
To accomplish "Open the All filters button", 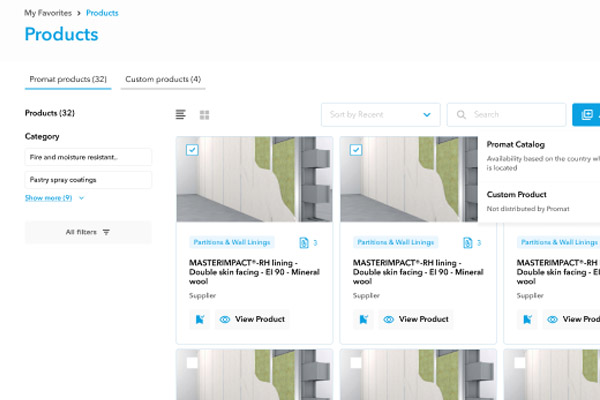I will click(88, 232).
